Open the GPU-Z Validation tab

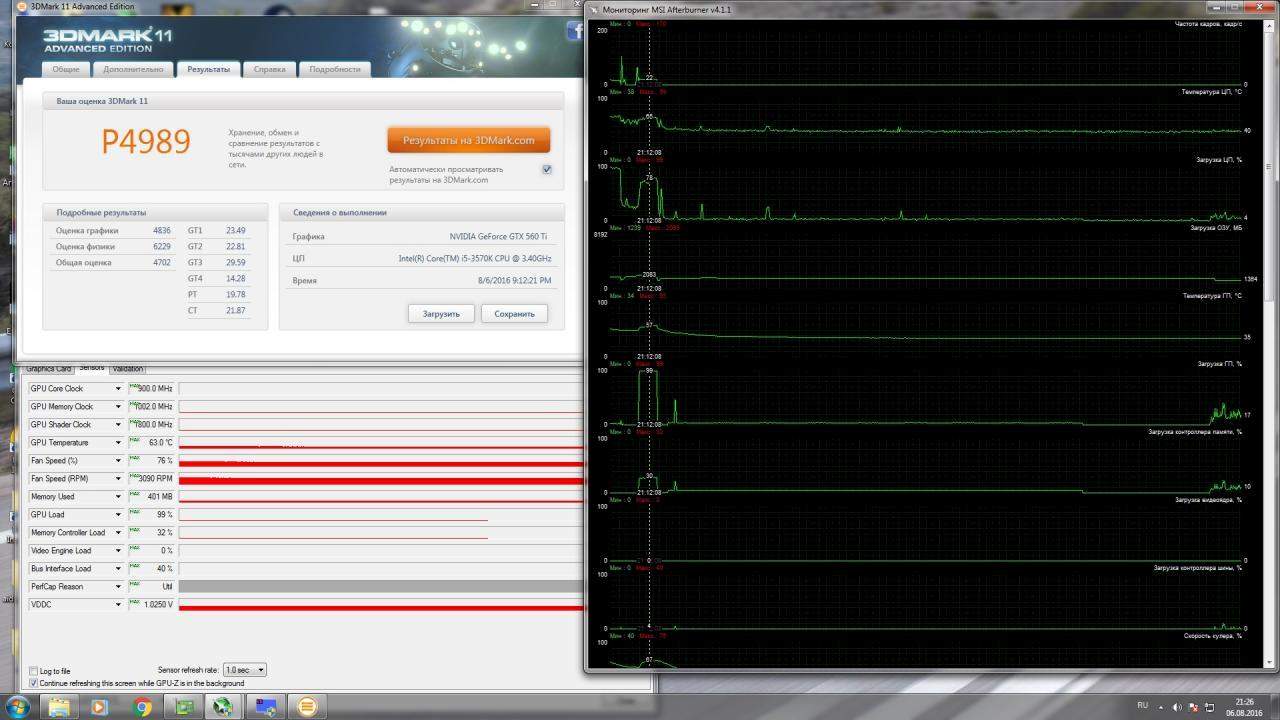(128, 369)
